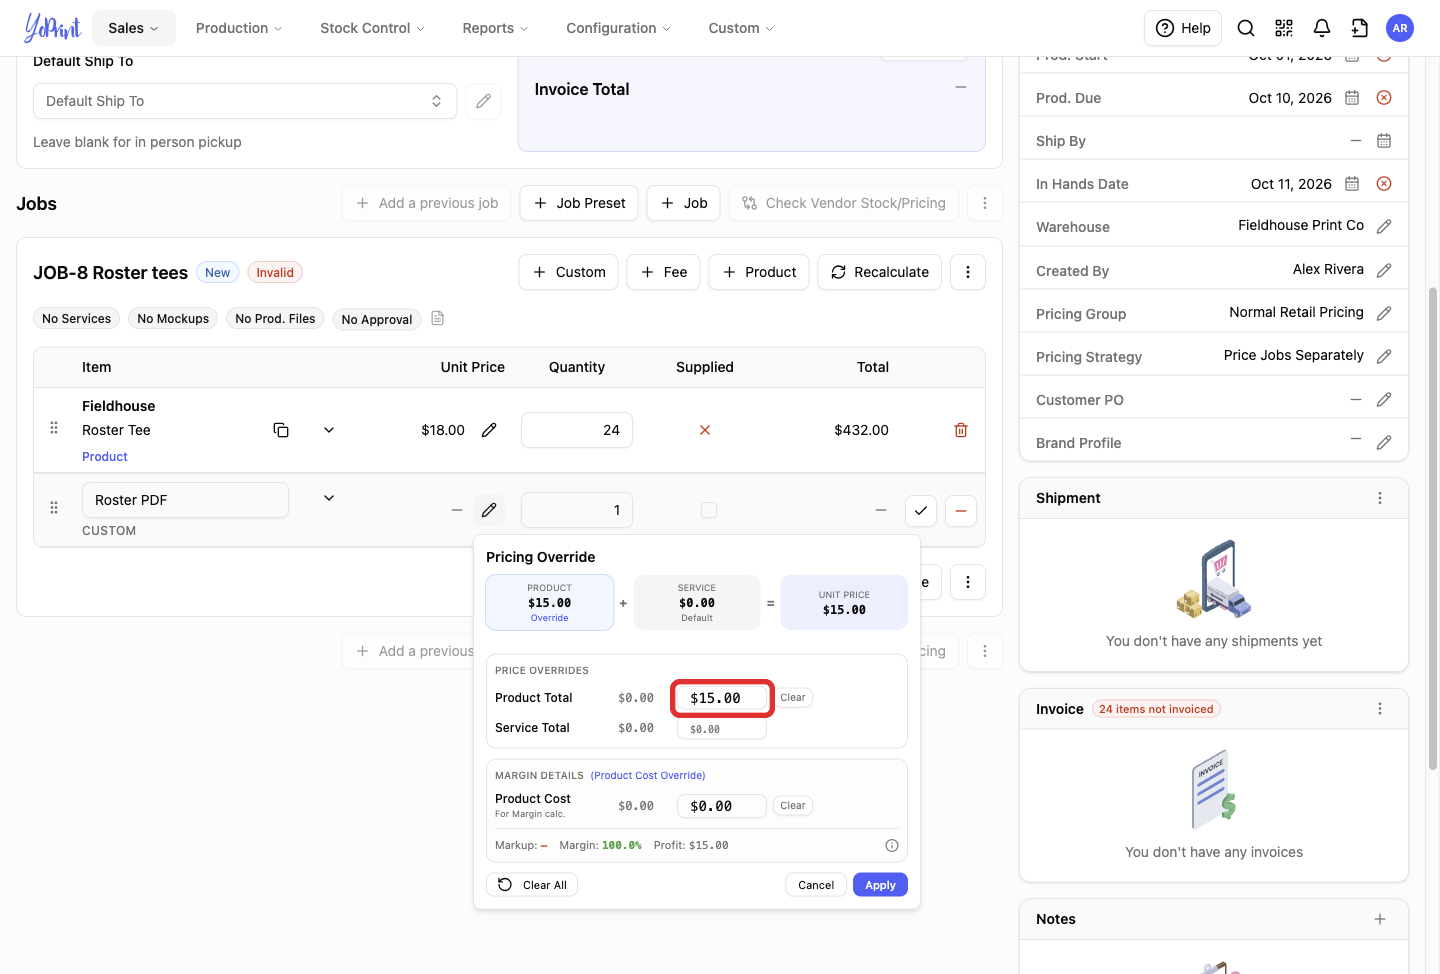Open the job notes document icon
The width and height of the screenshot is (1440, 974).
click(437, 318)
